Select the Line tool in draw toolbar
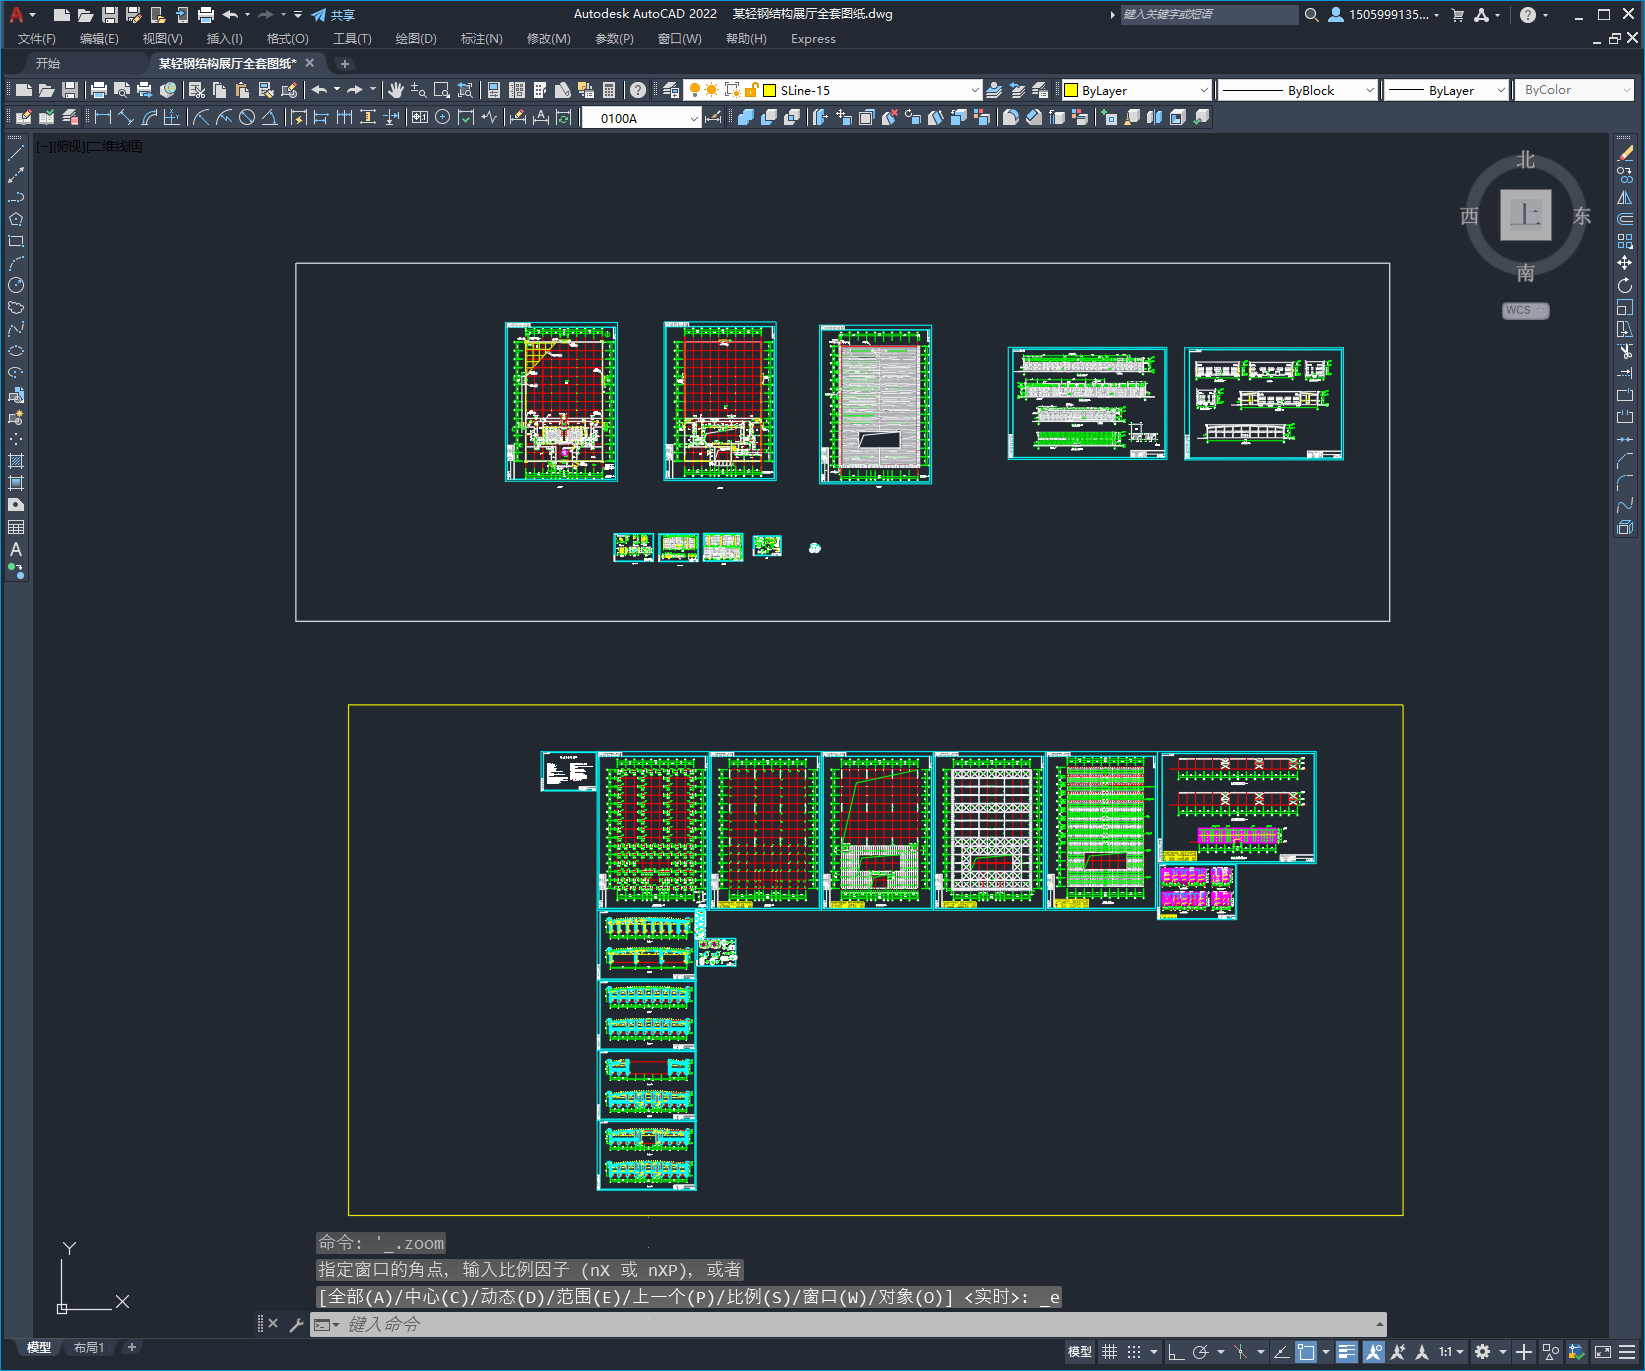Viewport: 1645px width, 1371px height. (x=16, y=153)
